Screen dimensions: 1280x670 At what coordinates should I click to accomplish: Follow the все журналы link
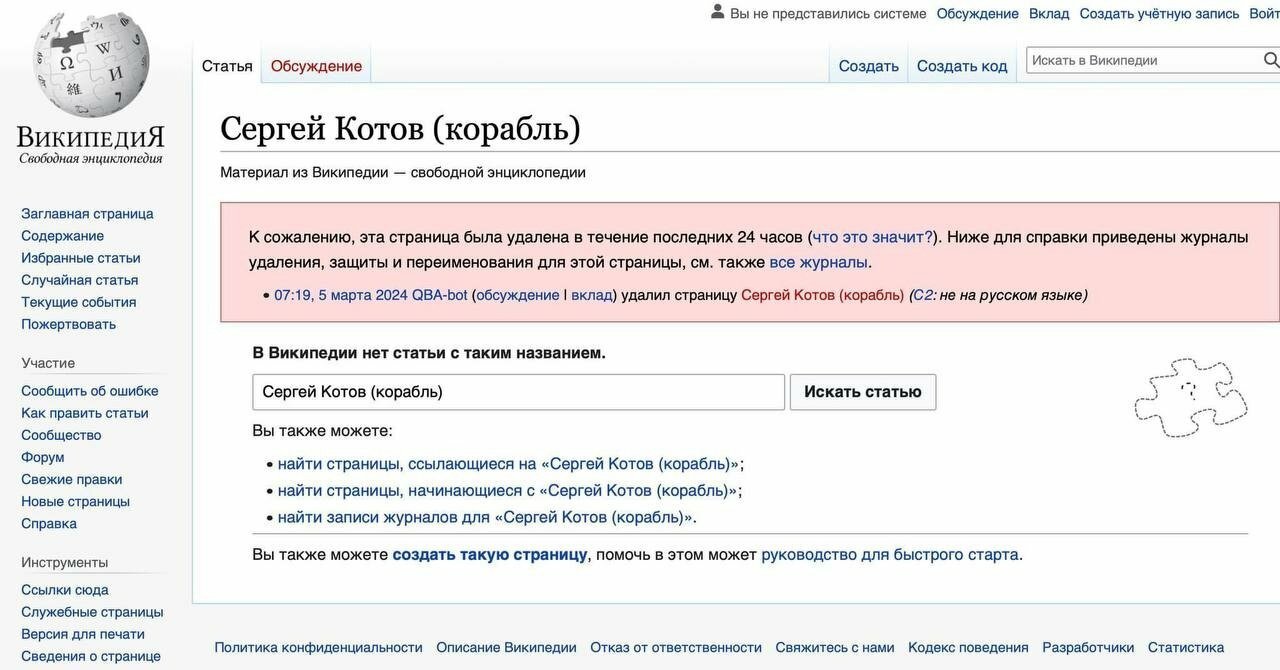coord(820,262)
